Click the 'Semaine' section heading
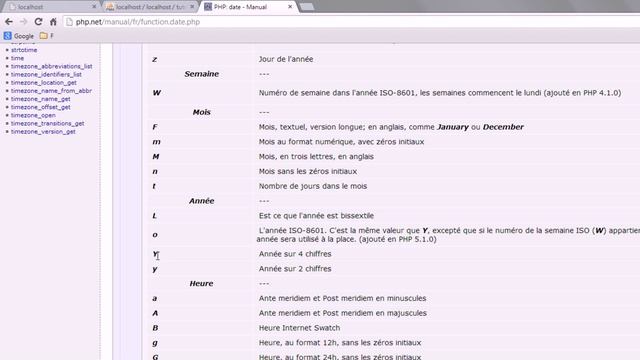The width and height of the screenshot is (640, 360). [201, 74]
